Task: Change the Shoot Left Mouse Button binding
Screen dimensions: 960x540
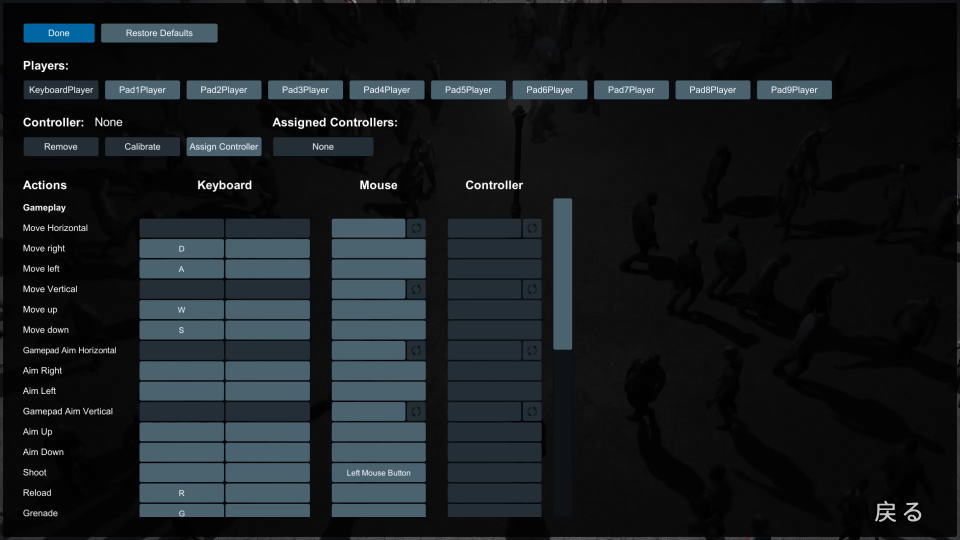Action: tap(378, 473)
